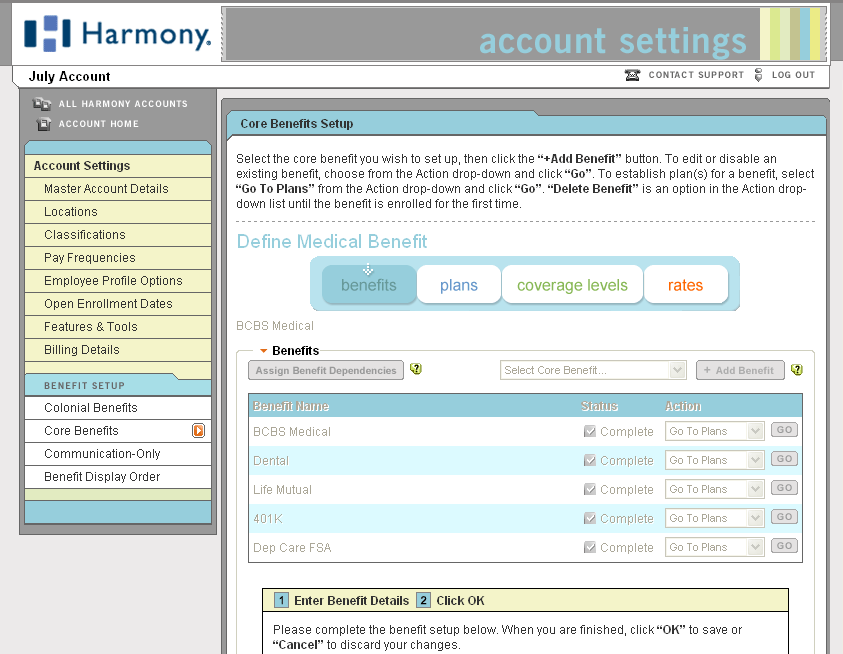Screen dimensions: 843x654
Task: Switch to the plans tab
Action: point(459,285)
